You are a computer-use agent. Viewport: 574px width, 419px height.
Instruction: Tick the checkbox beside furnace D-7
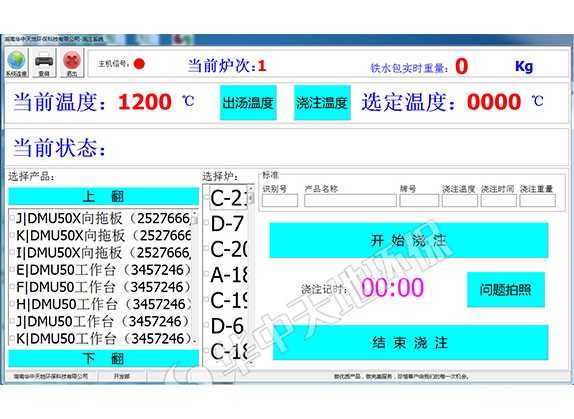206,223
